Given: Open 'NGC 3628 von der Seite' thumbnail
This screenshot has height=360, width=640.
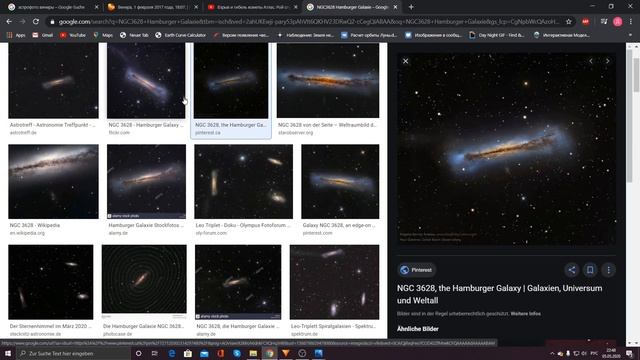Looking at the screenshot, I should [x=328, y=81].
